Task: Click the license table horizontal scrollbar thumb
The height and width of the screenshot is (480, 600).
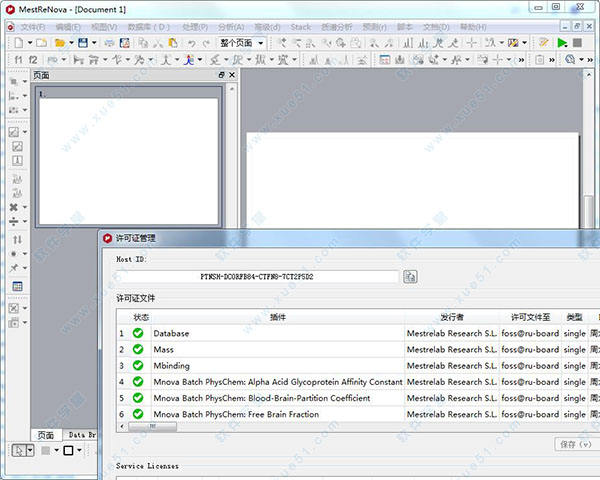Action: 152,426
